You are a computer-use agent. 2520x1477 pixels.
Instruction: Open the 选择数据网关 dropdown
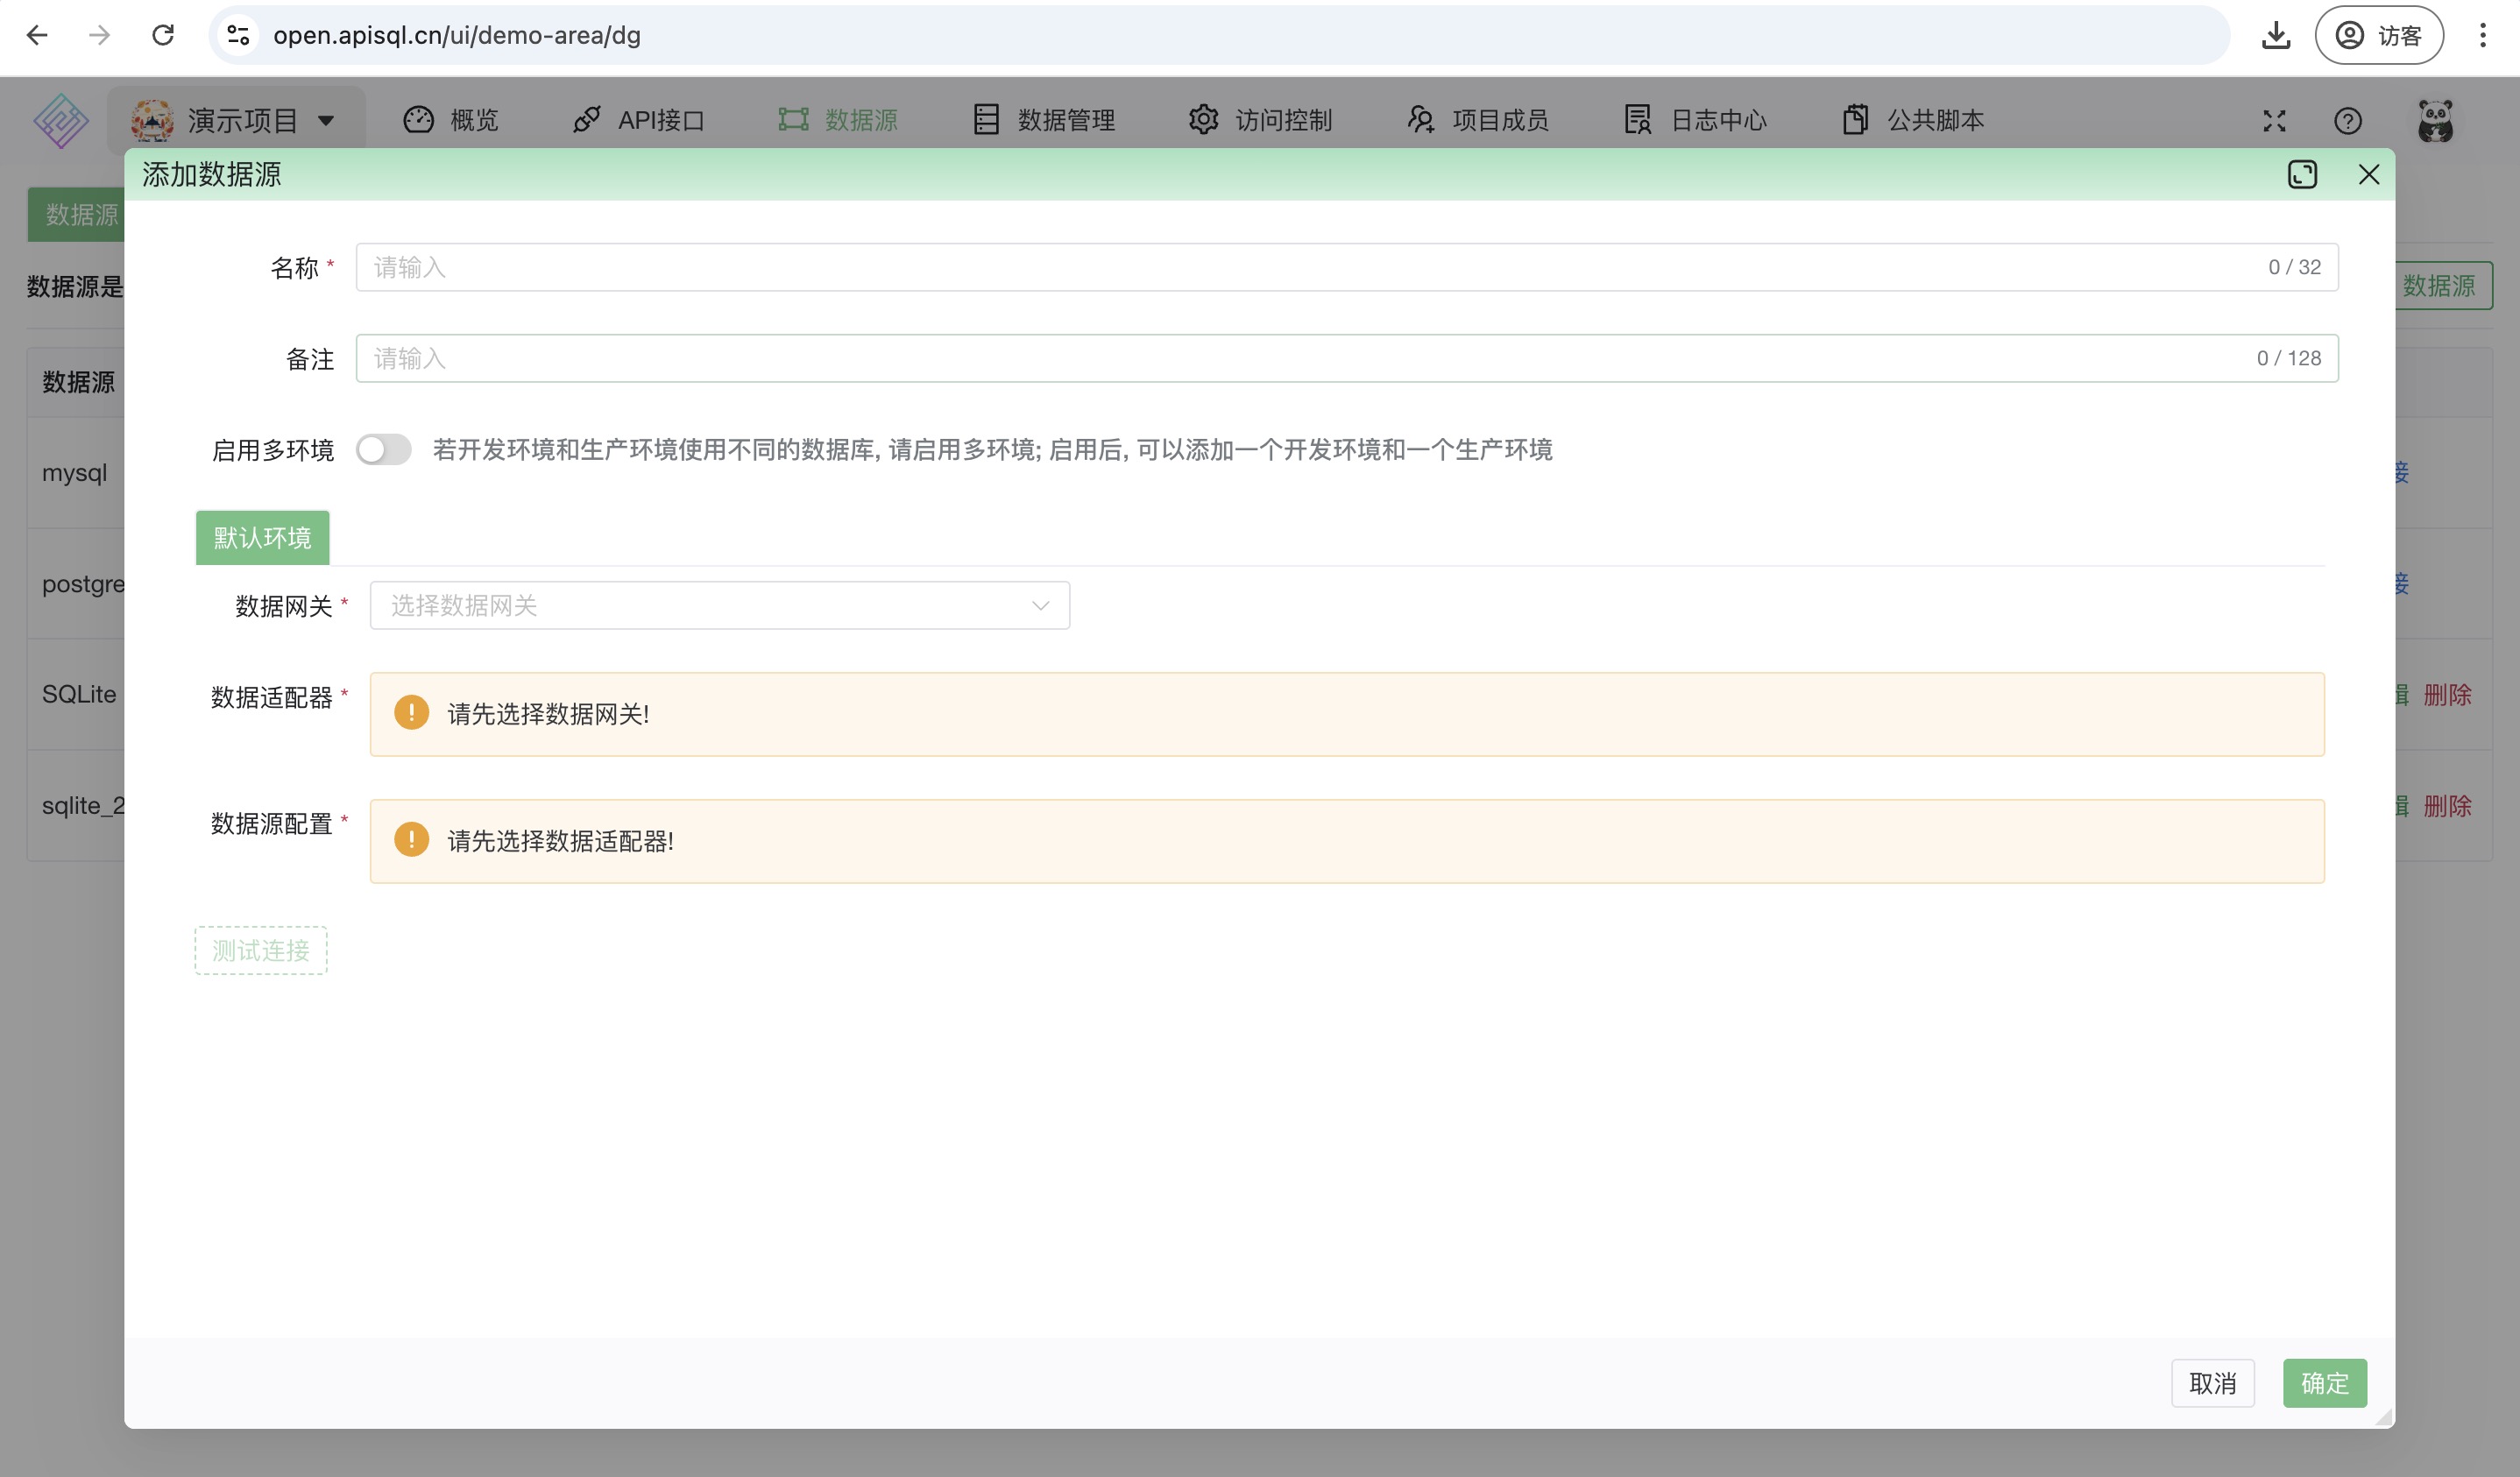click(719, 606)
